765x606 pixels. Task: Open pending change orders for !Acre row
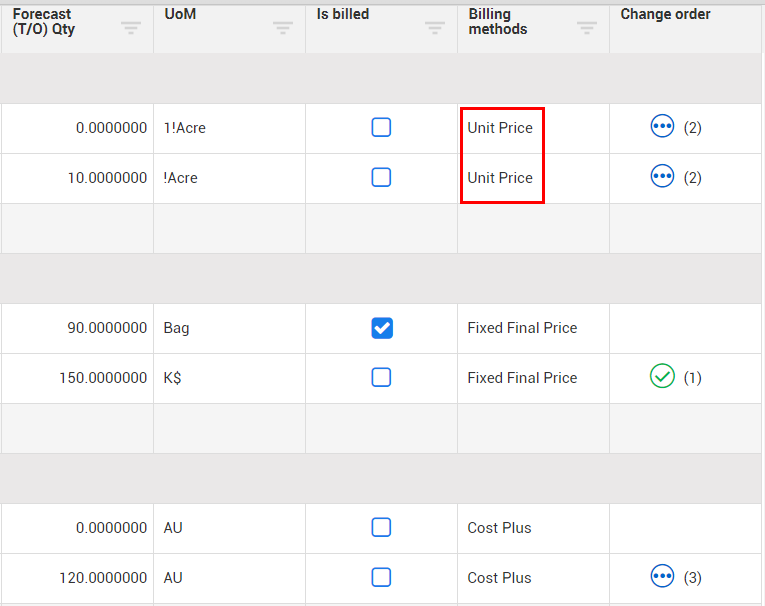[x=662, y=177]
